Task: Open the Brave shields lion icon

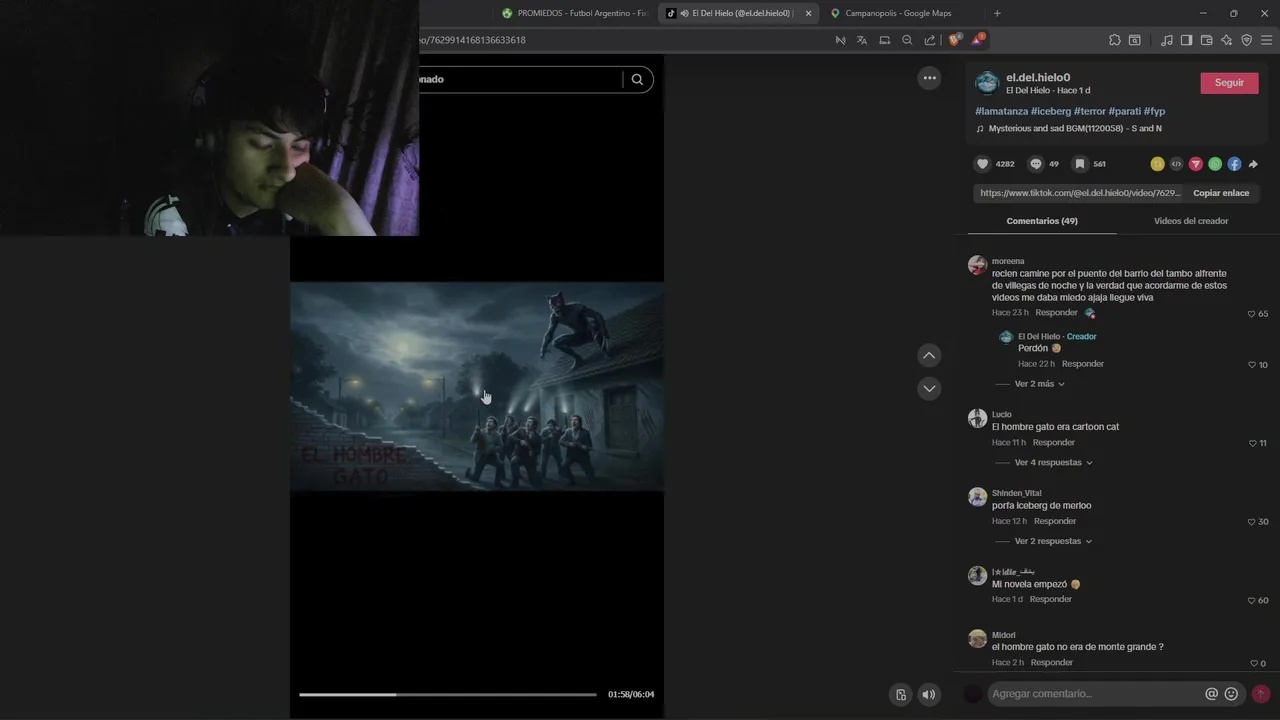Action: (x=955, y=40)
